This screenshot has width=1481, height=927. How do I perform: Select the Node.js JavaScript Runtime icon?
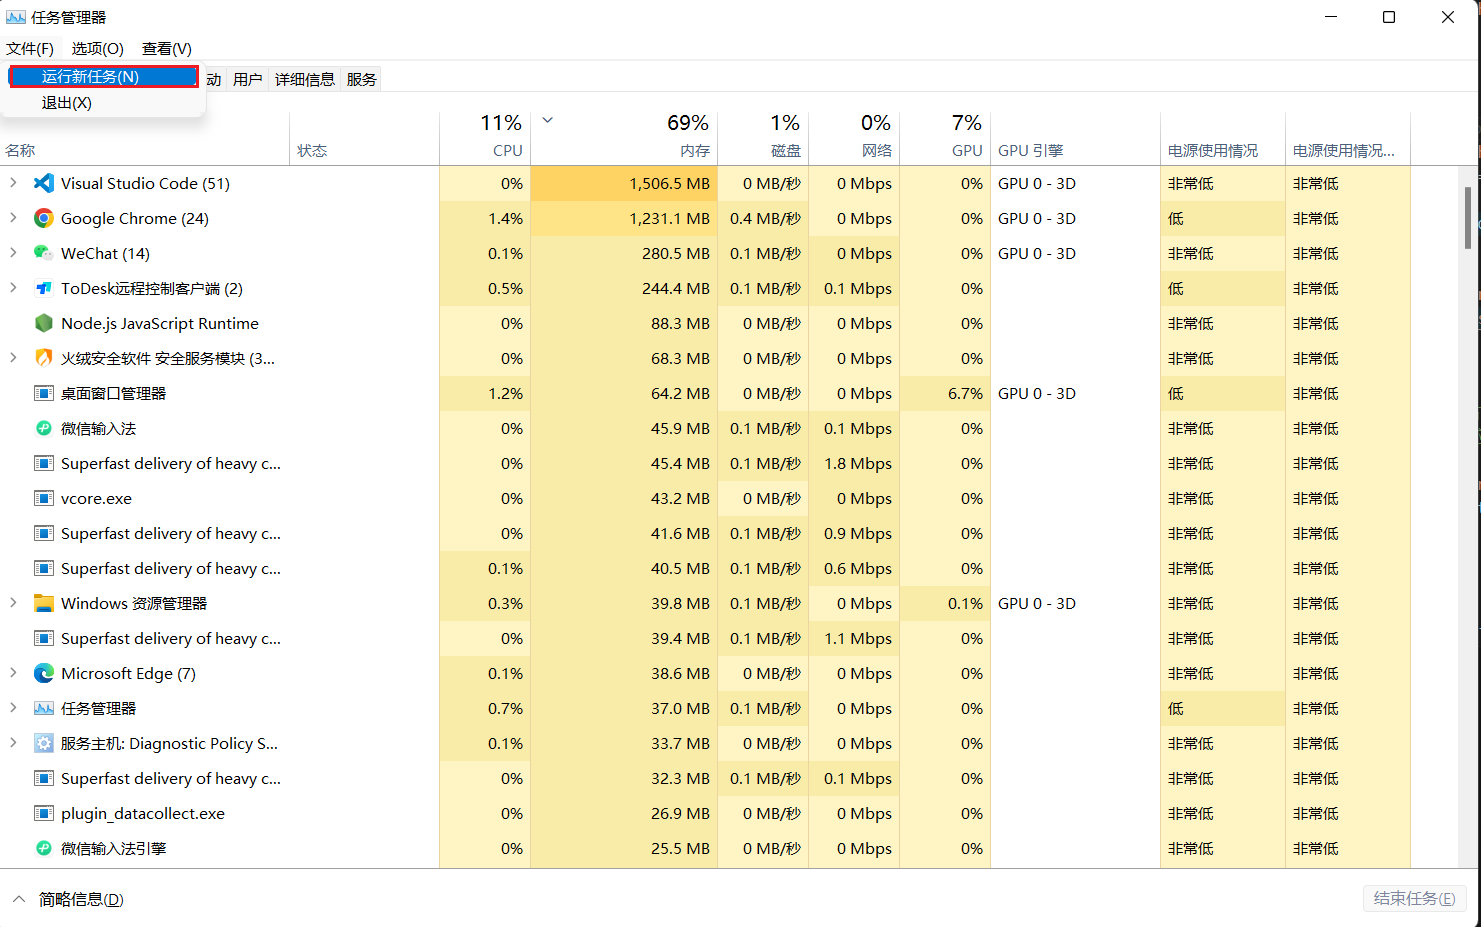(44, 323)
